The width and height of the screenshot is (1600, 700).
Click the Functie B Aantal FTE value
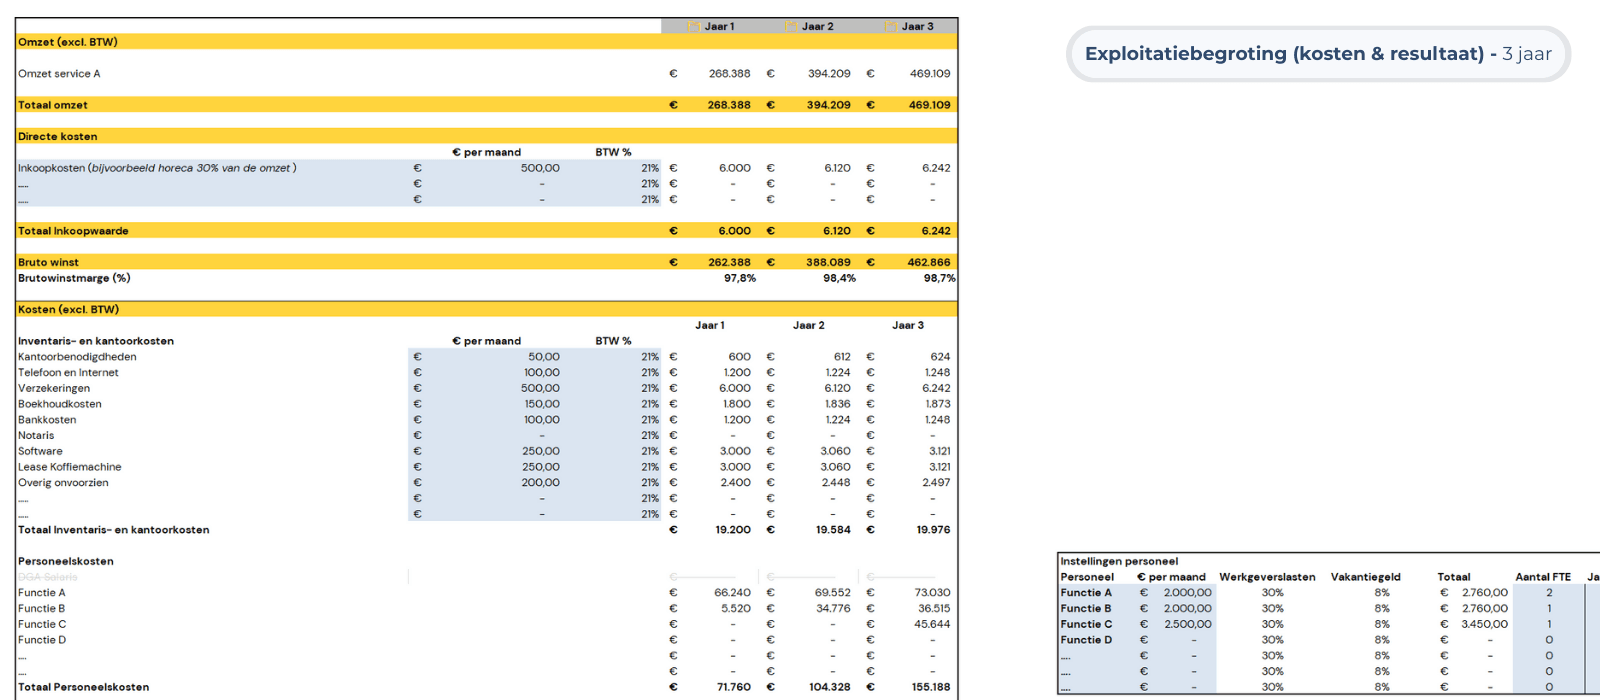point(1548,608)
